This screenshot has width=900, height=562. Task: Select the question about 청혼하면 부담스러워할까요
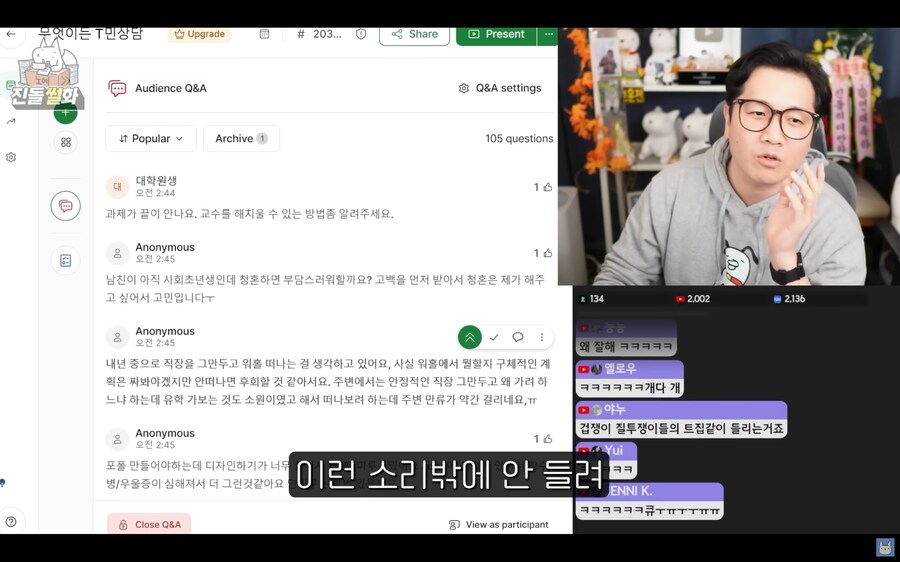click(325, 288)
